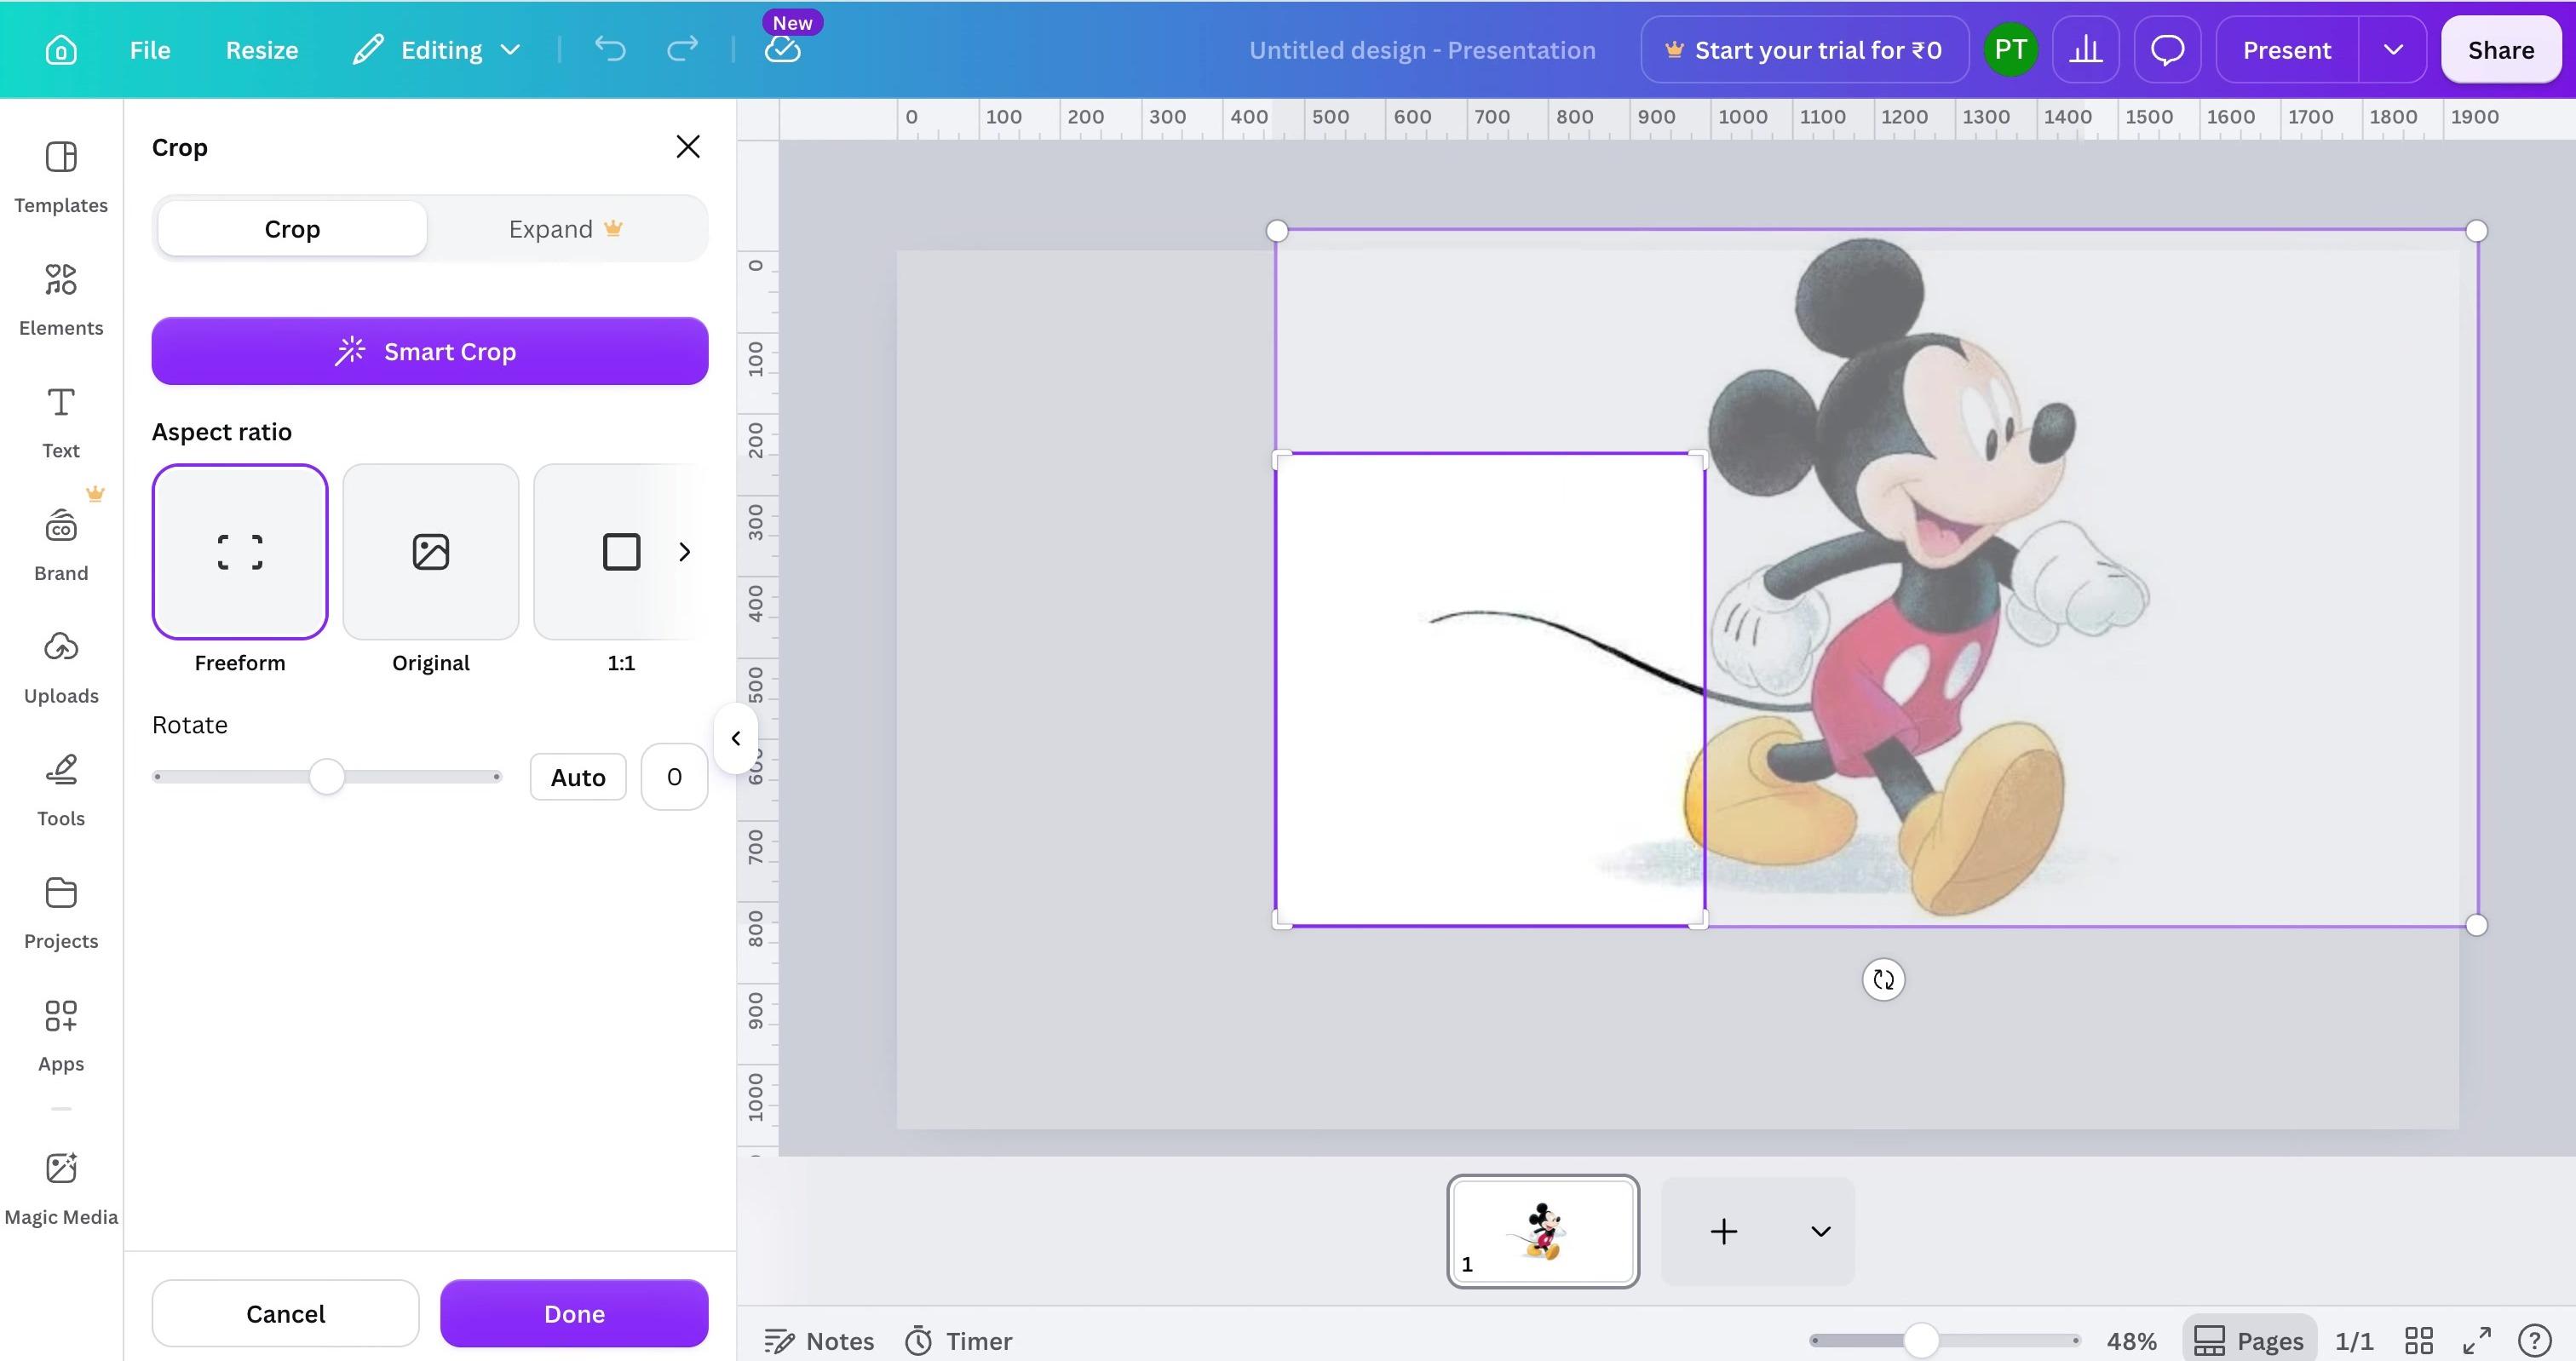This screenshot has height=1361, width=2576.
Task: Click the Smart Crop button
Action: 430,351
